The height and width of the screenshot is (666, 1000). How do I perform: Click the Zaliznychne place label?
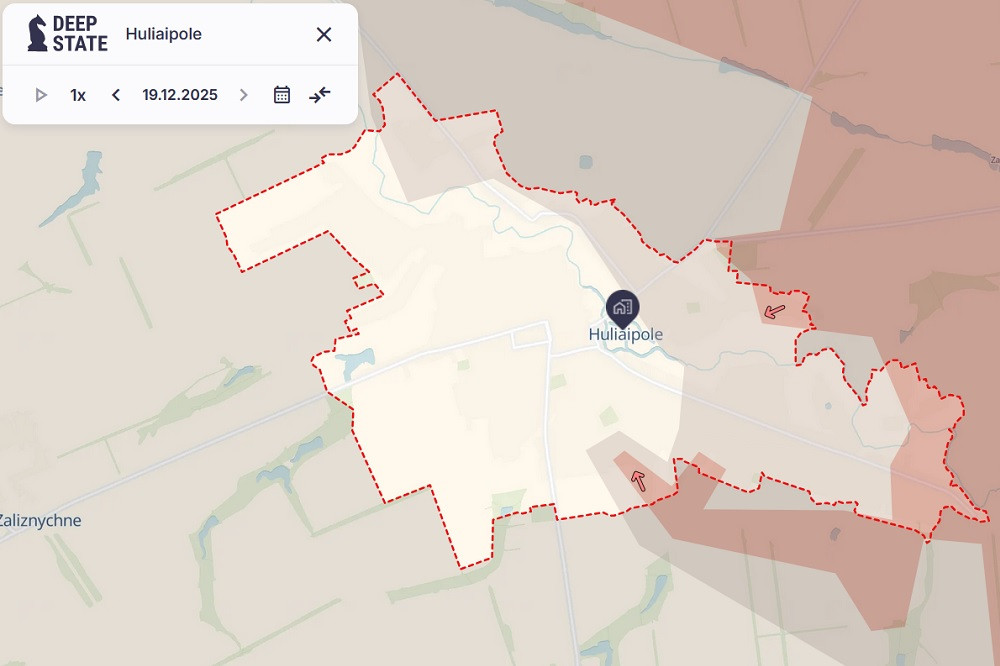40,521
